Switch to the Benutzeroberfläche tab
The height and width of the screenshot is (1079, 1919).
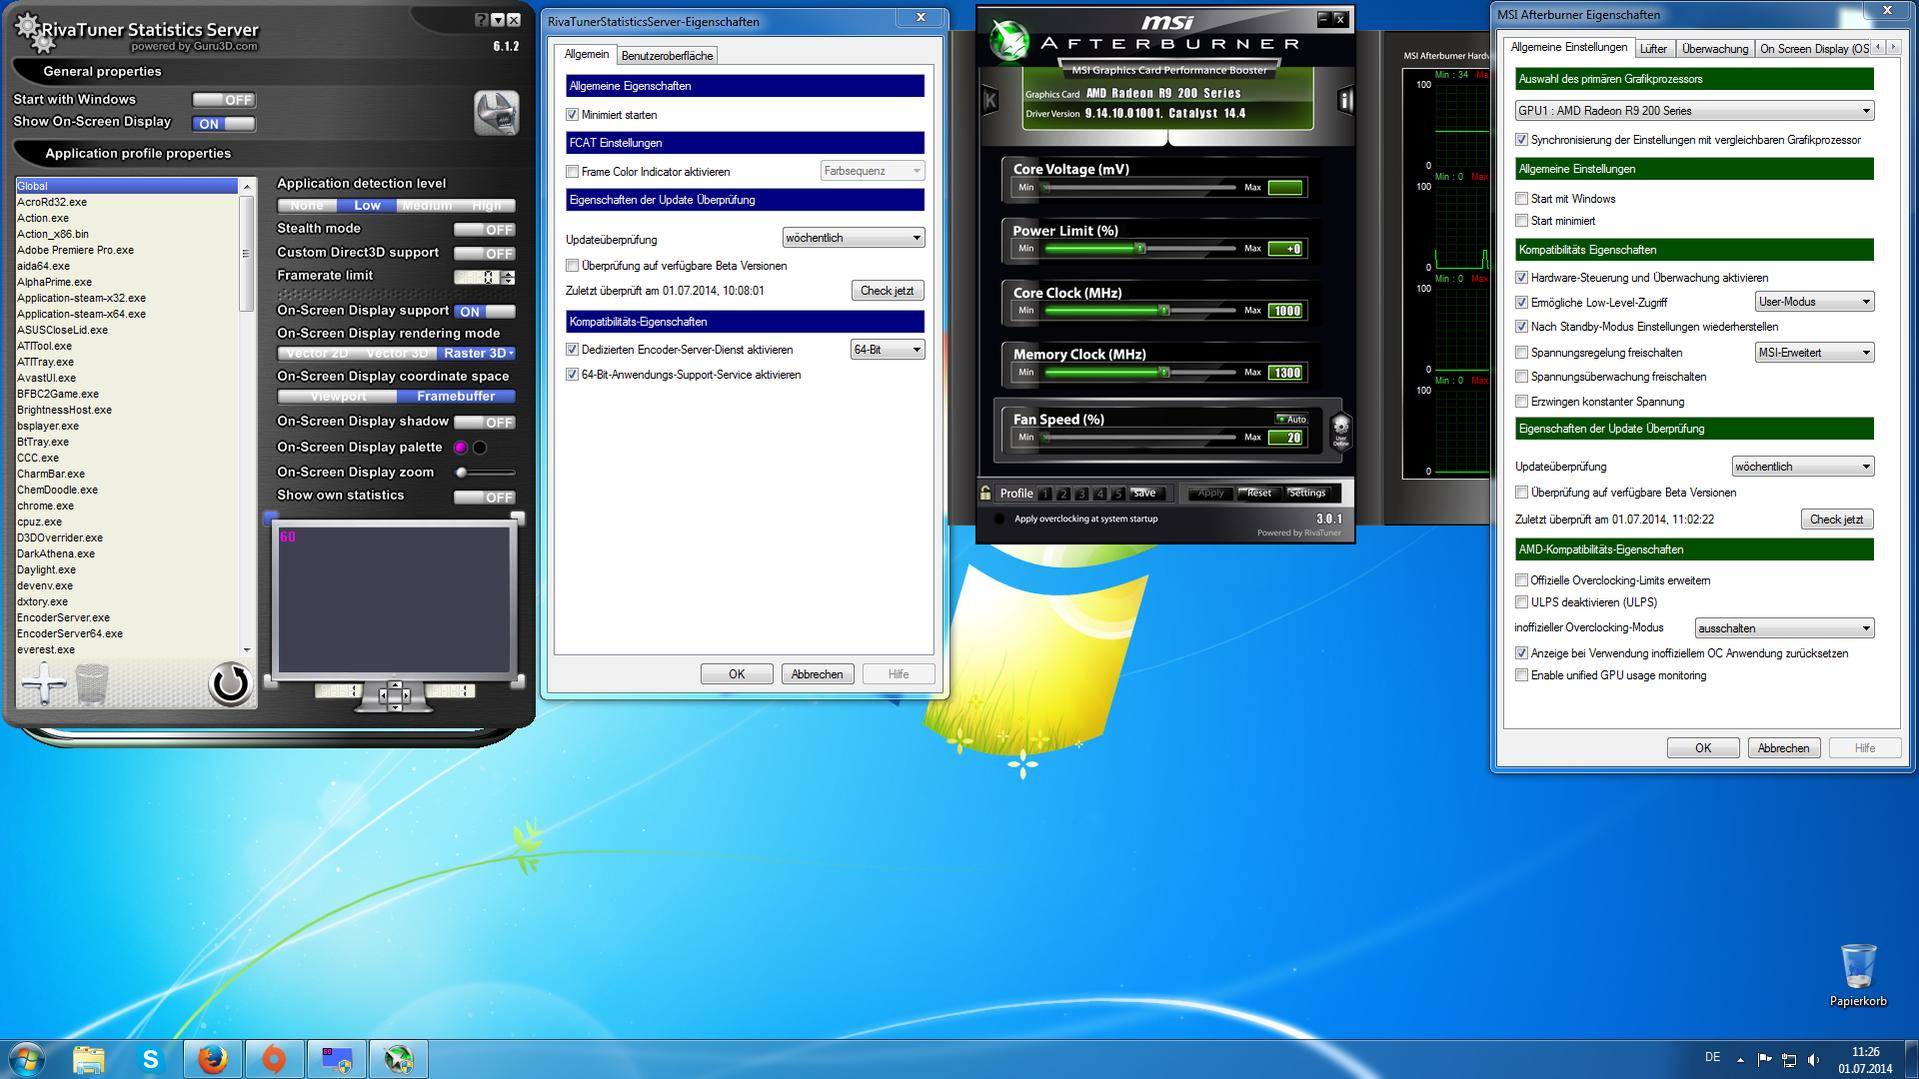(667, 56)
